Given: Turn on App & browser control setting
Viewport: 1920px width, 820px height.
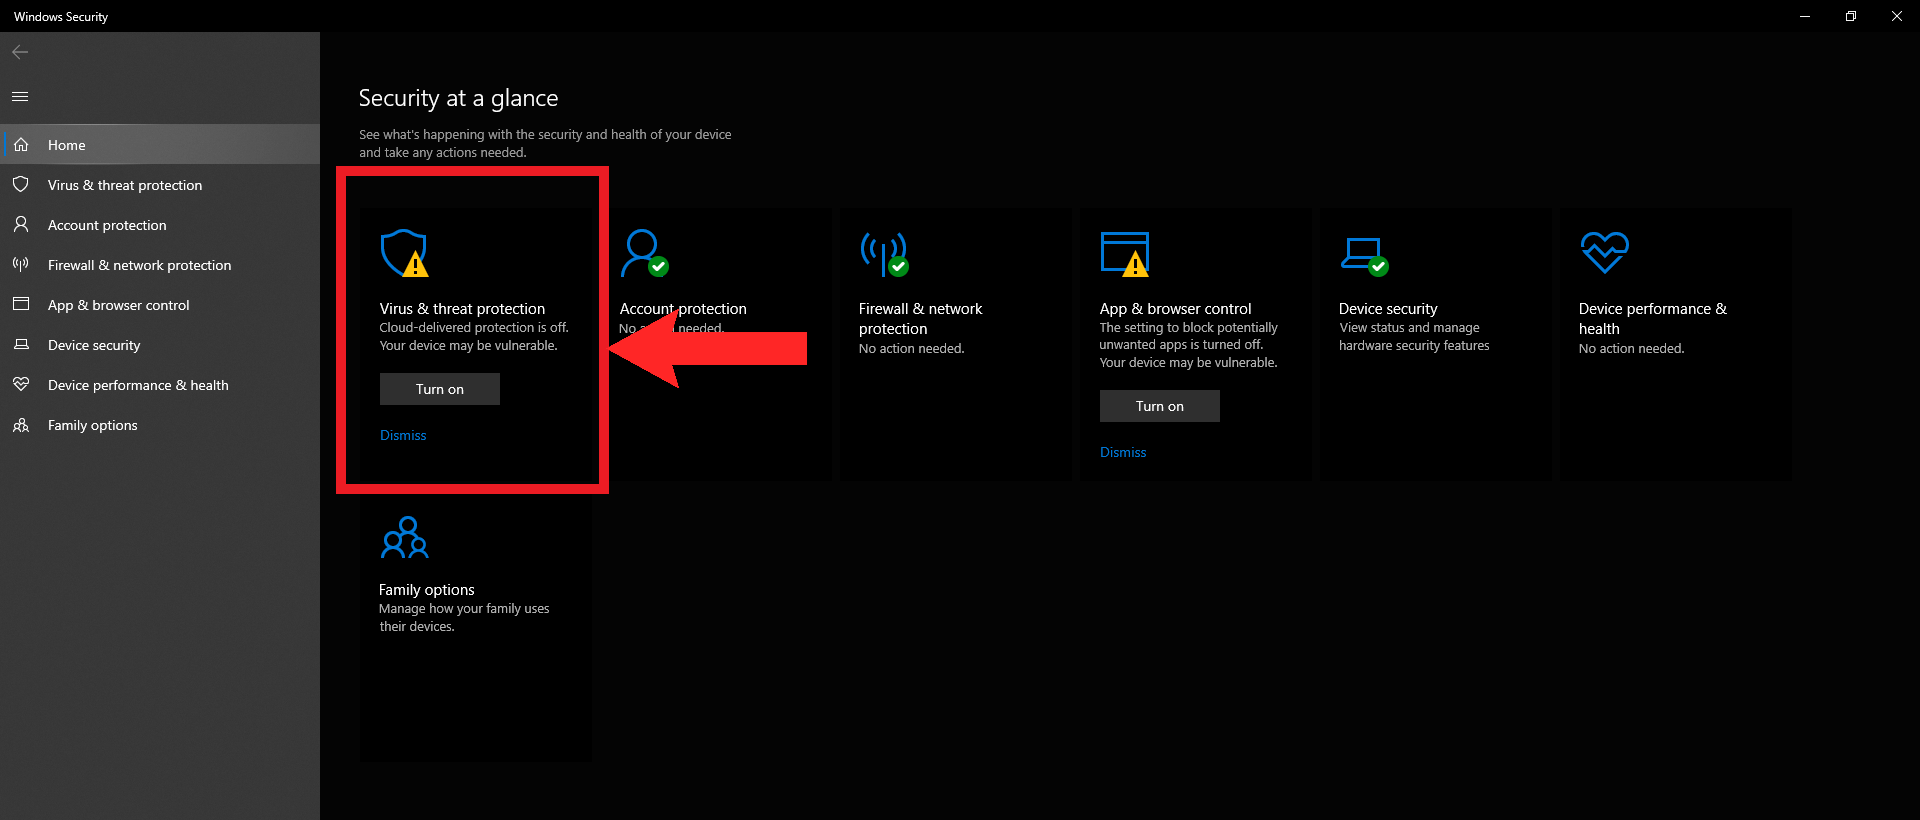Looking at the screenshot, I should (1160, 406).
